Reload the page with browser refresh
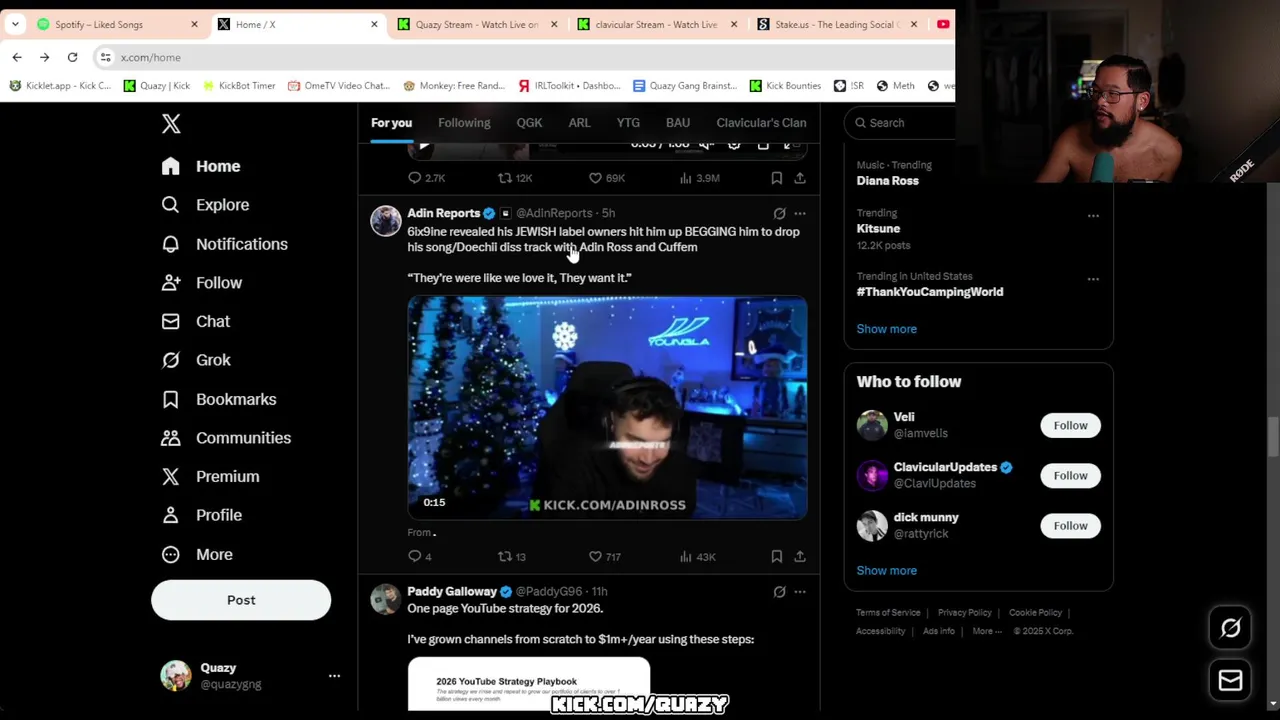The height and width of the screenshot is (720, 1280). click(72, 58)
